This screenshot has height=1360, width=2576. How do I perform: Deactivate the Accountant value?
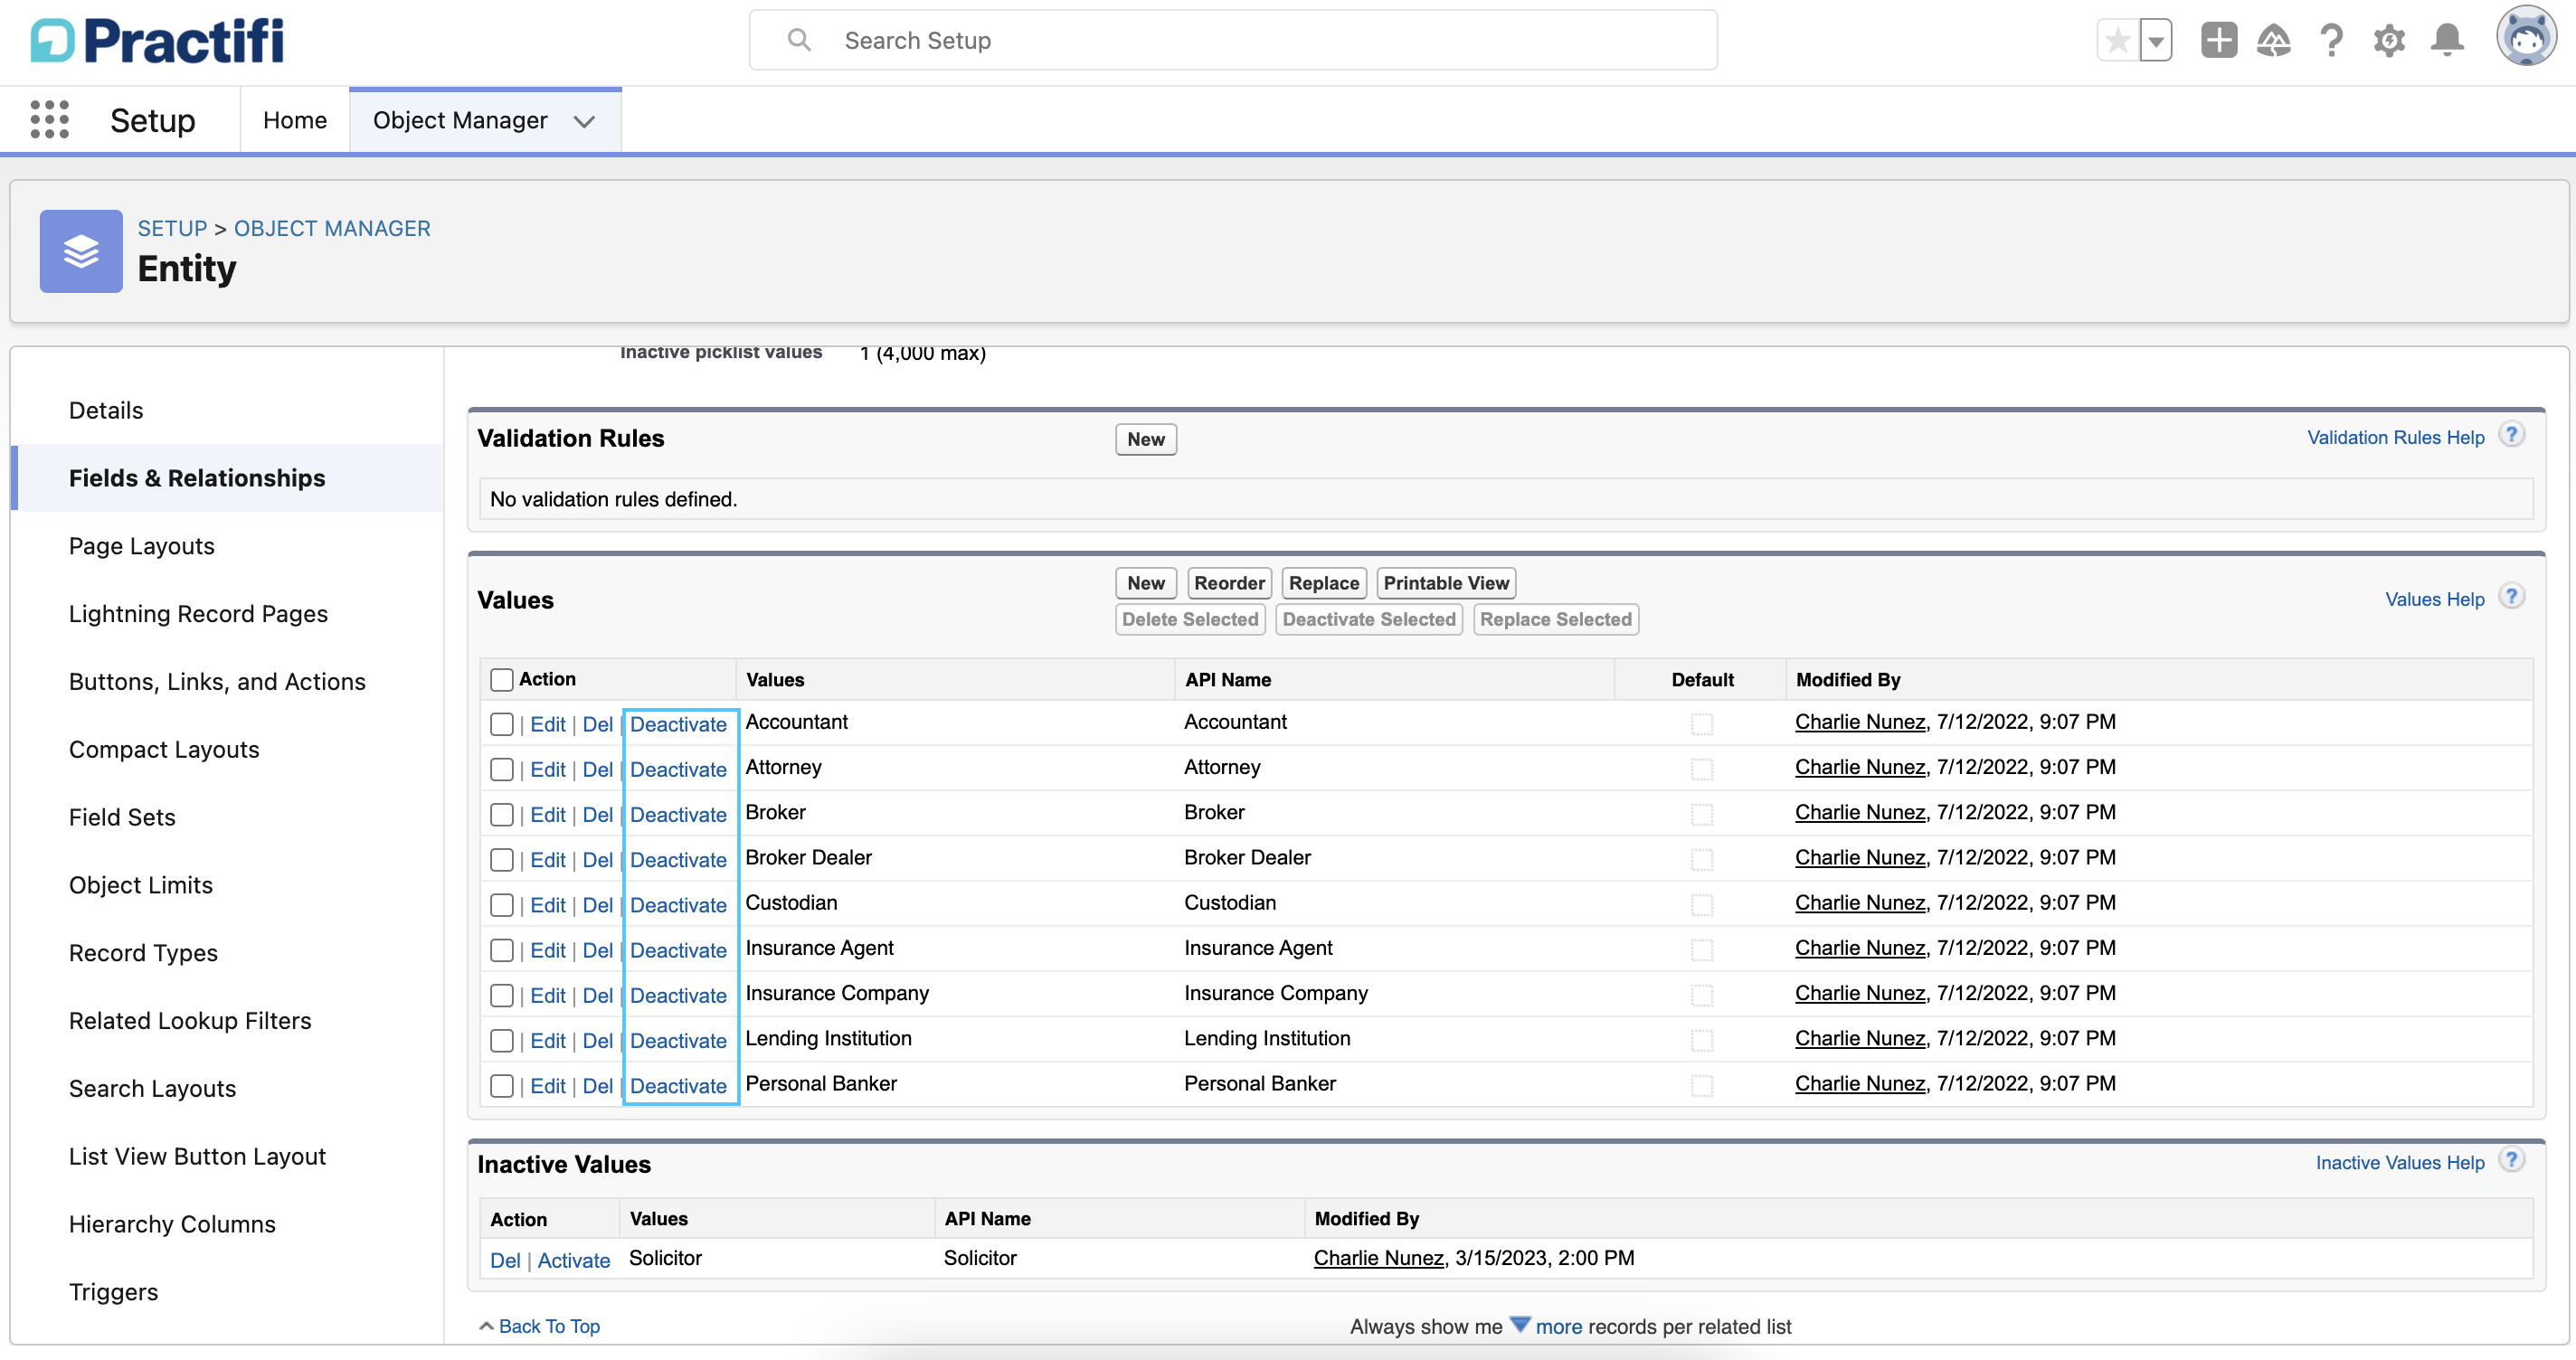678,724
